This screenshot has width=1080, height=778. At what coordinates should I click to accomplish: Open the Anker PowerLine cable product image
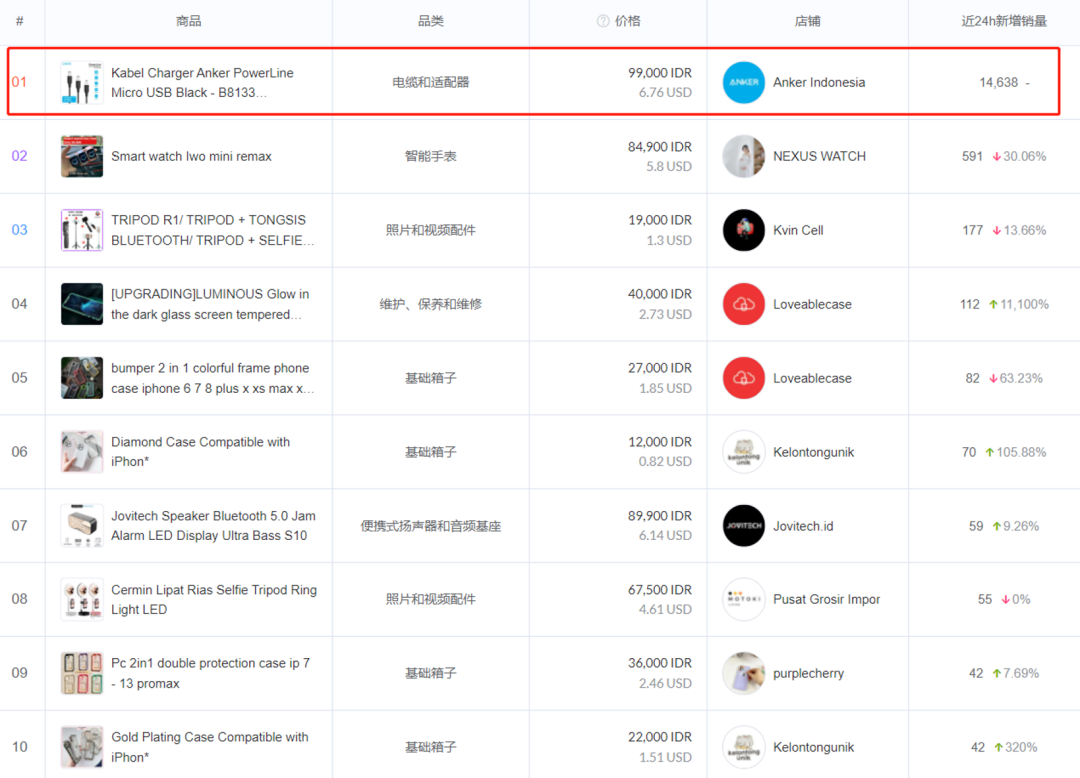point(82,83)
